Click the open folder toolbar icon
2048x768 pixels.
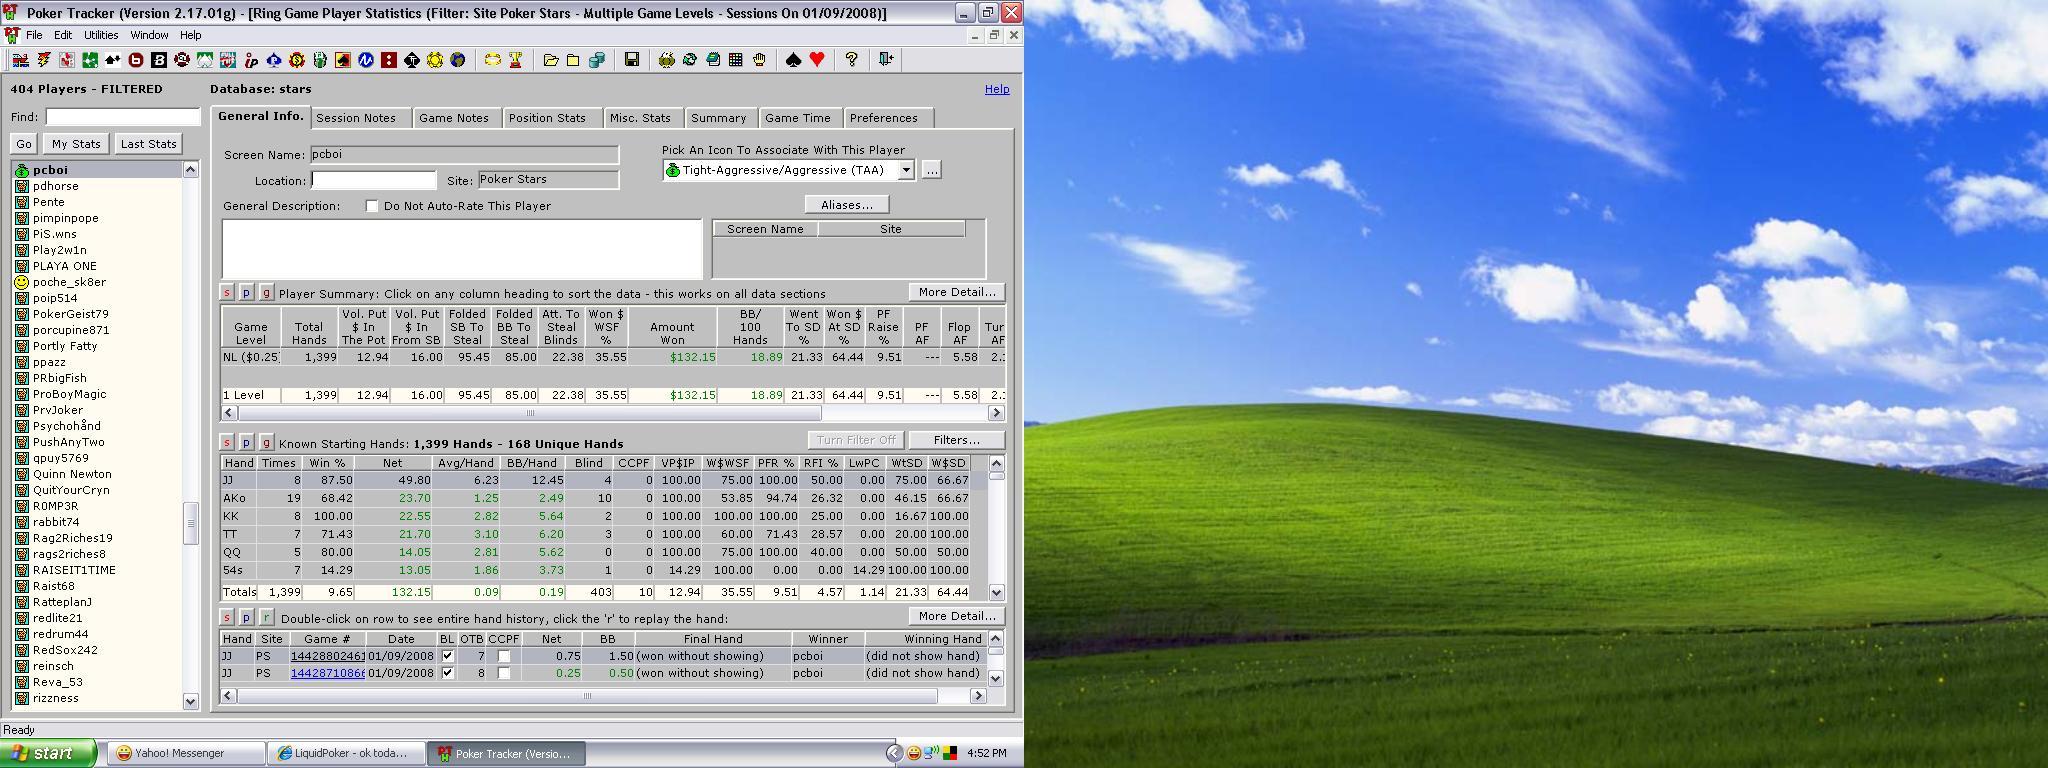(551, 60)
